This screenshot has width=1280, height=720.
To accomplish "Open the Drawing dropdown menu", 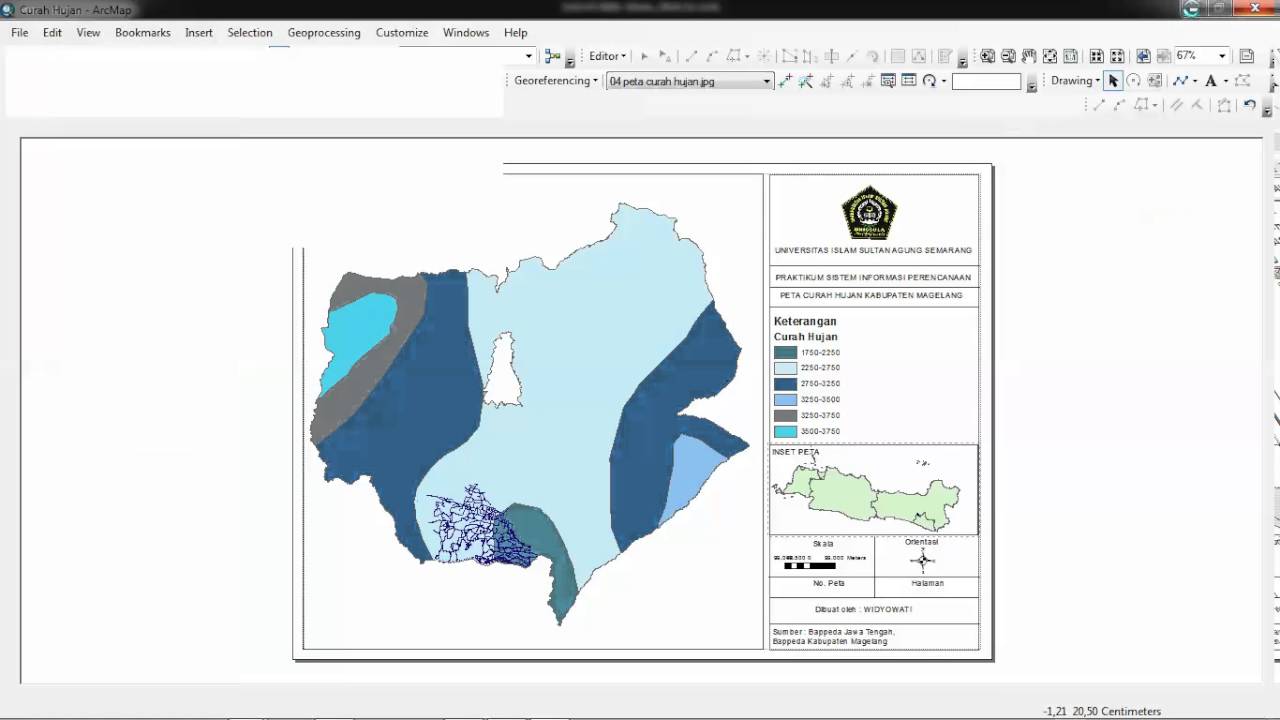I will click(1076, 81).
